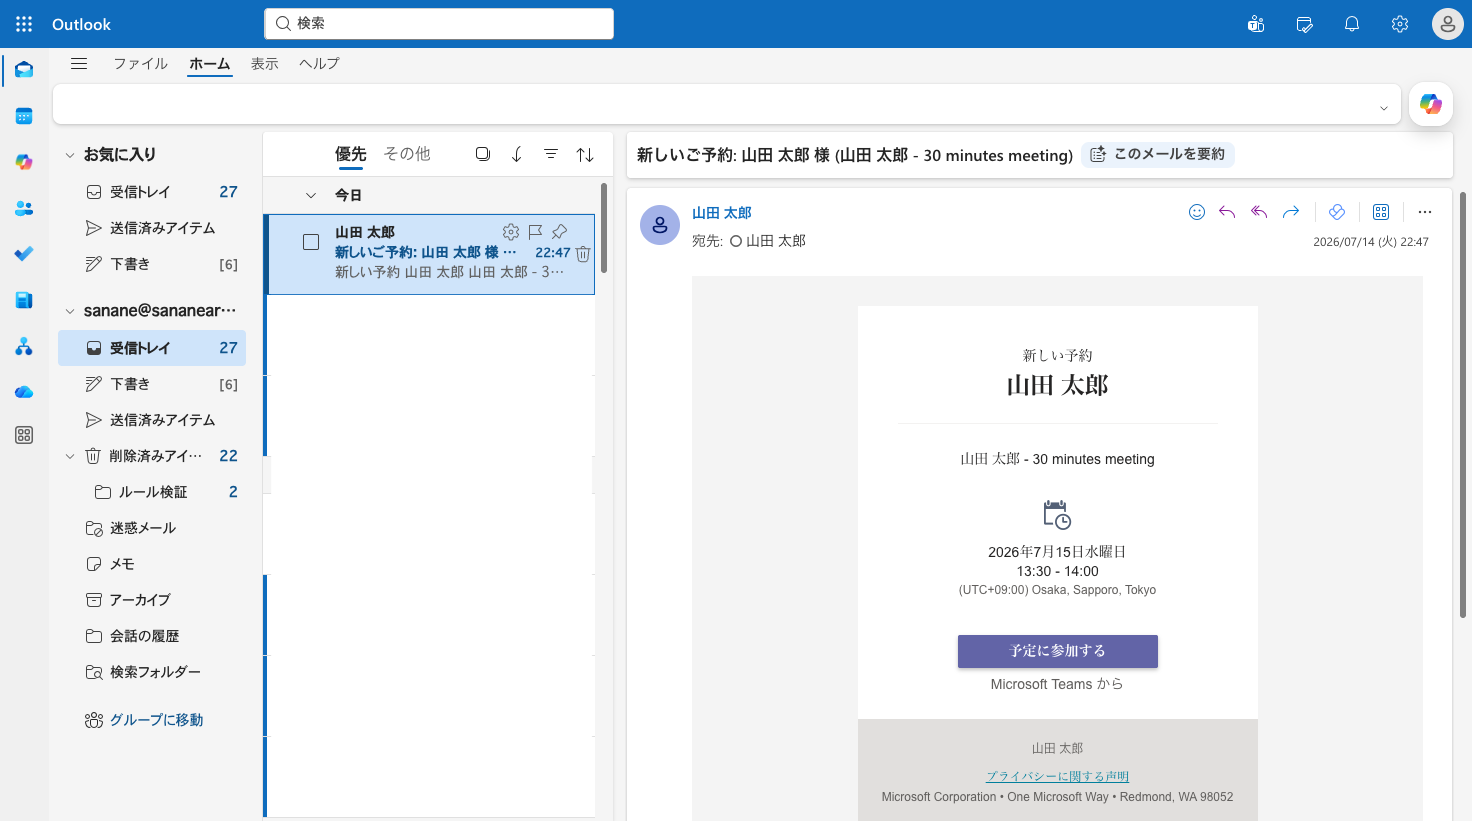Screen dimensions: 1472x821
Task: Open 送信済みアイテム under お気に入り
Action: pos(151,228)
